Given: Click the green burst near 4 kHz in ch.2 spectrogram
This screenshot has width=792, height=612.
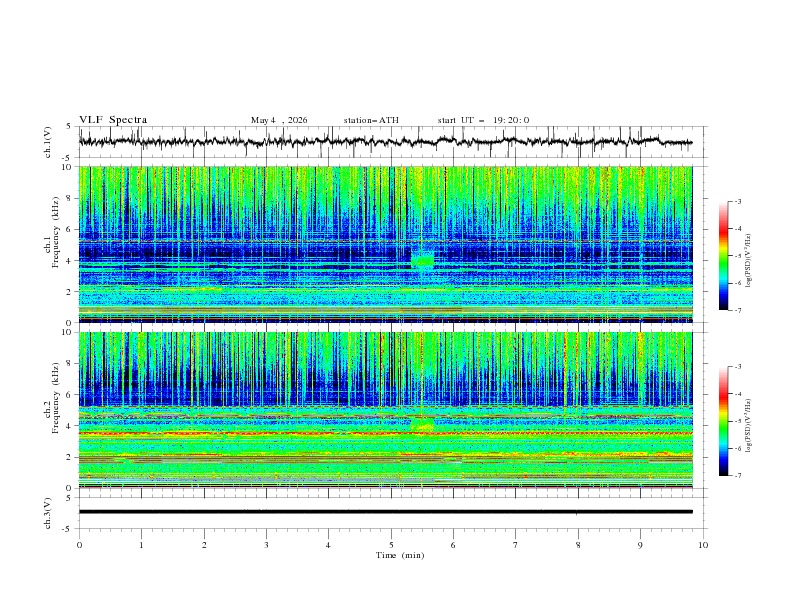Looking at the screenshot, I should pos(423,423).
